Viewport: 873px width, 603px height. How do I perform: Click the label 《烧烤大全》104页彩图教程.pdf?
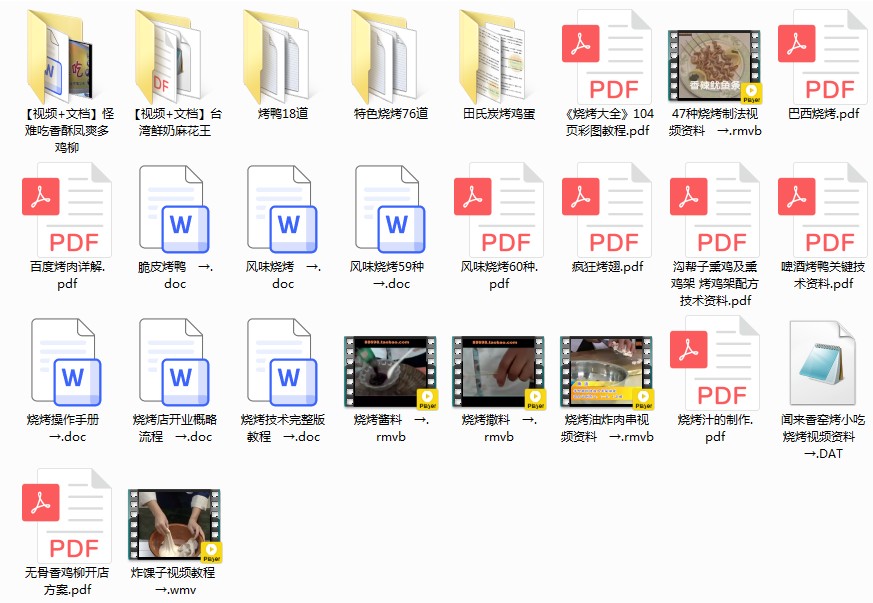tap(607, 122)
